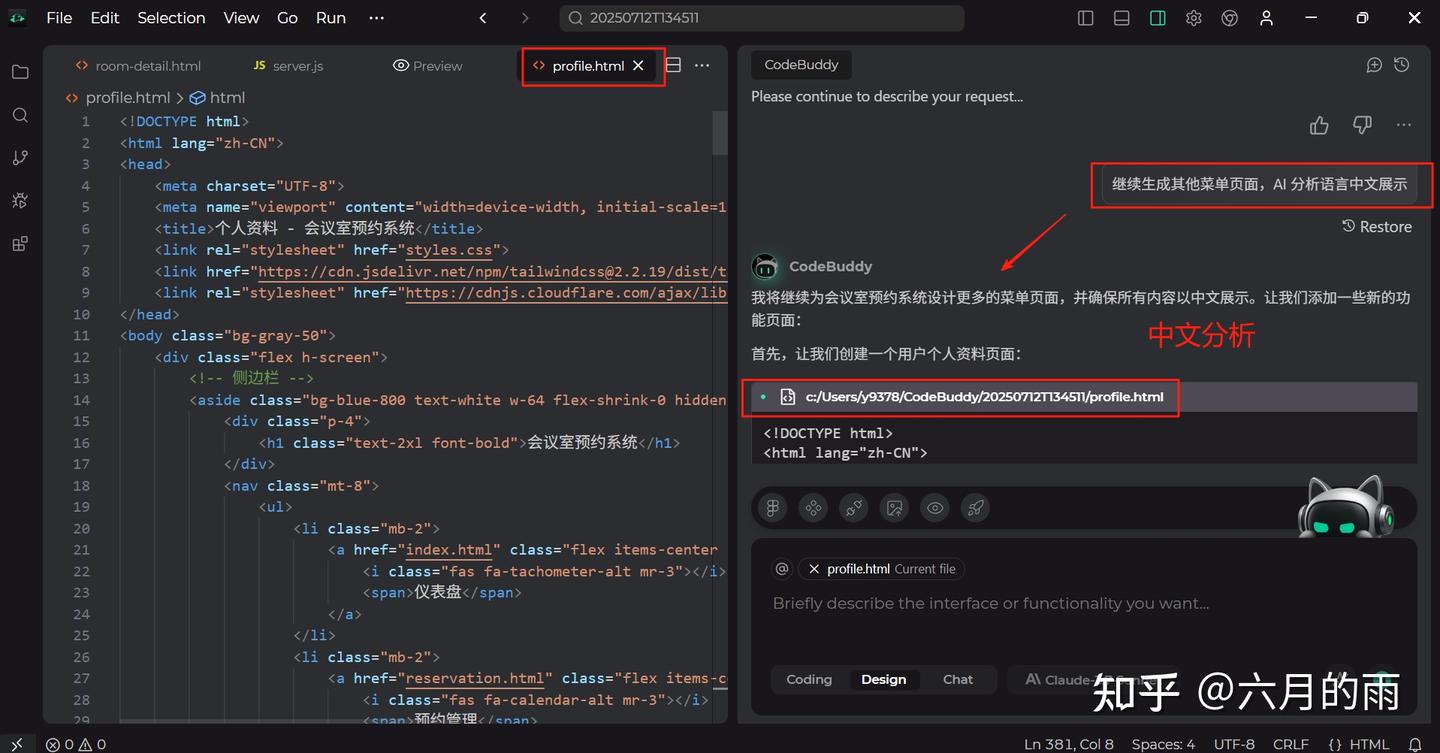Image resolution: width=1440 pixels, height=753 pixels.
Task: Switch chat mode to Coding
Action: coord(809,680)
